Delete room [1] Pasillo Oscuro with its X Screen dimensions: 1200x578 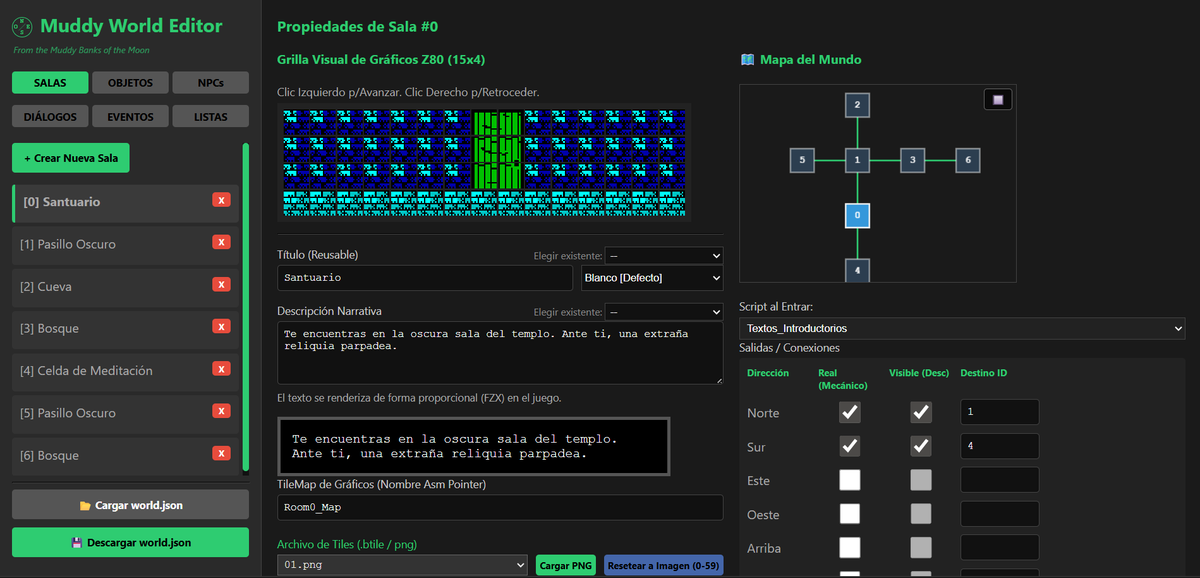pyautogui.click(x=222, y=242)
